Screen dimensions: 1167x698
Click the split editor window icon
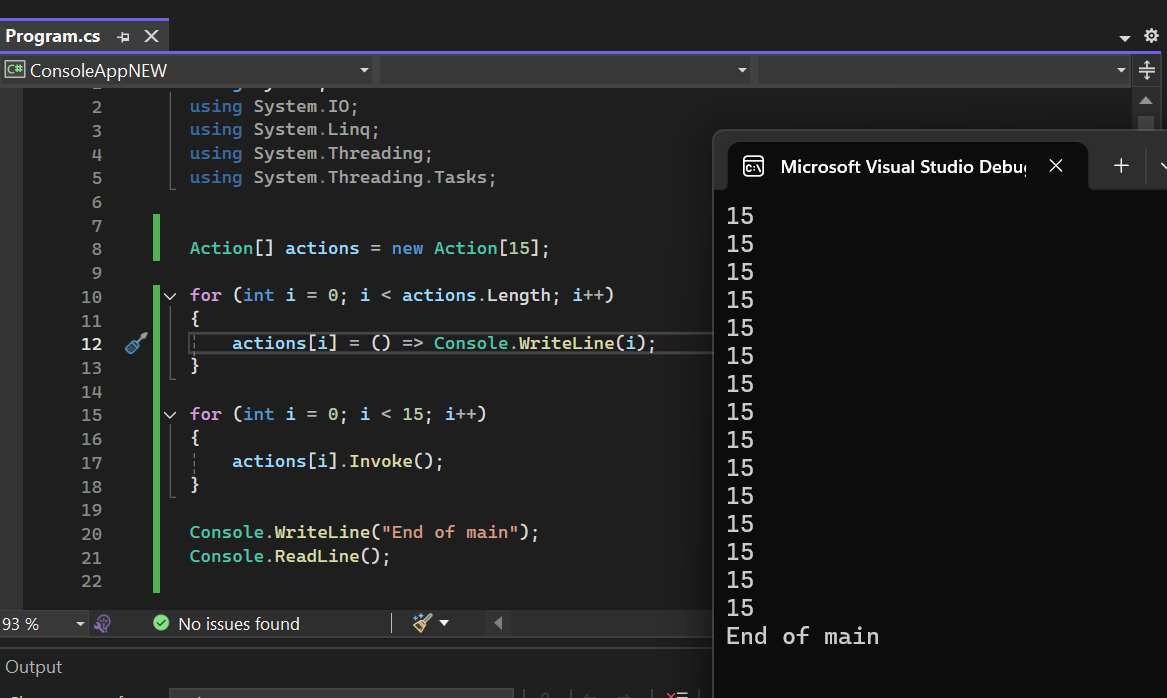click(x=1147, y=70)
